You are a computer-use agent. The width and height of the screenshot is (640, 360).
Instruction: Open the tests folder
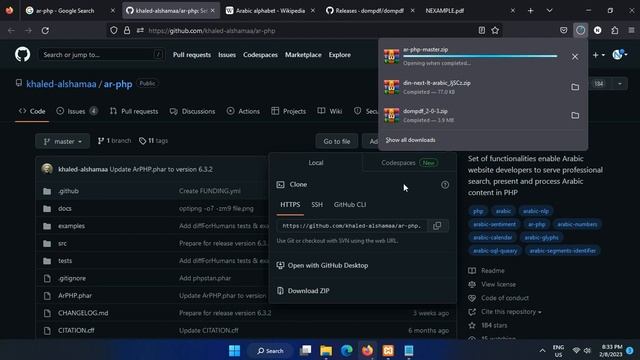click(x=65, y=261)
